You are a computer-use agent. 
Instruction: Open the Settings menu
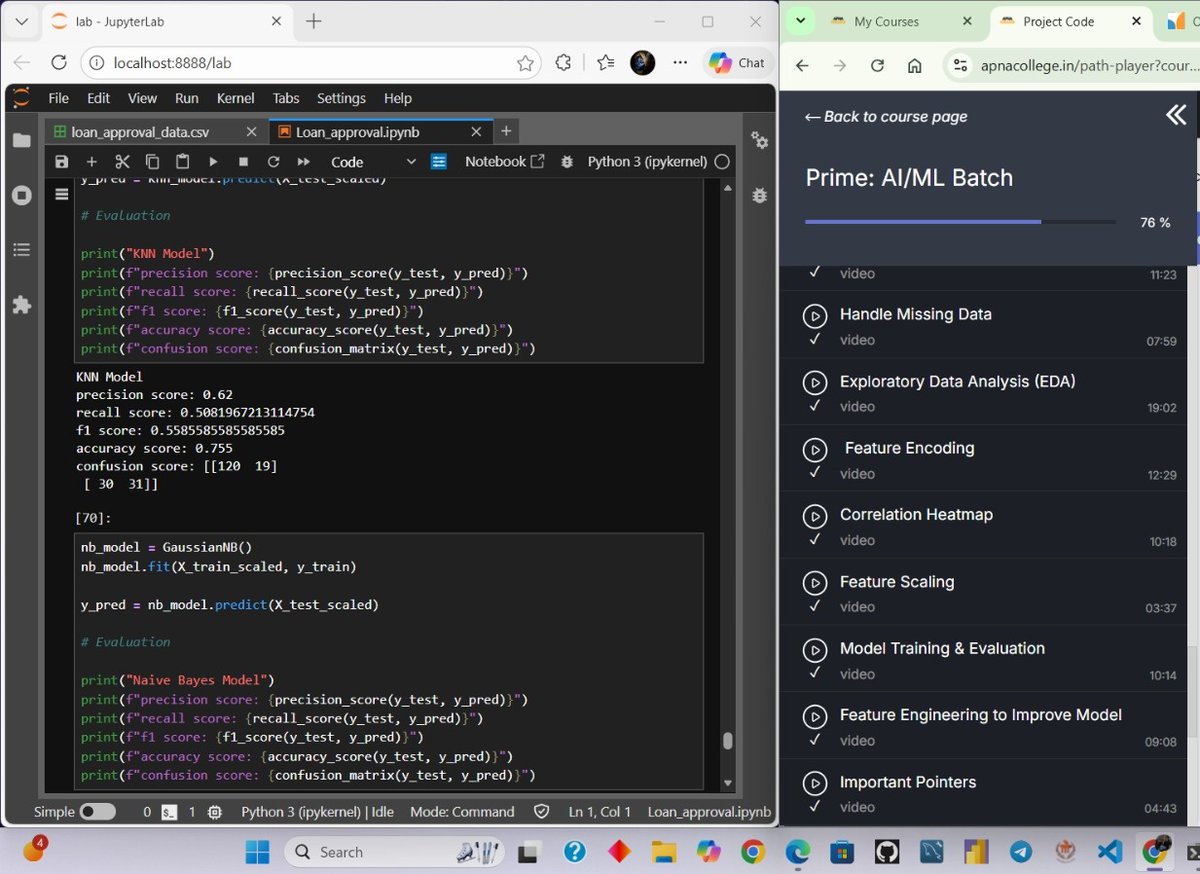pyautogui.click(x=341, y=98)
